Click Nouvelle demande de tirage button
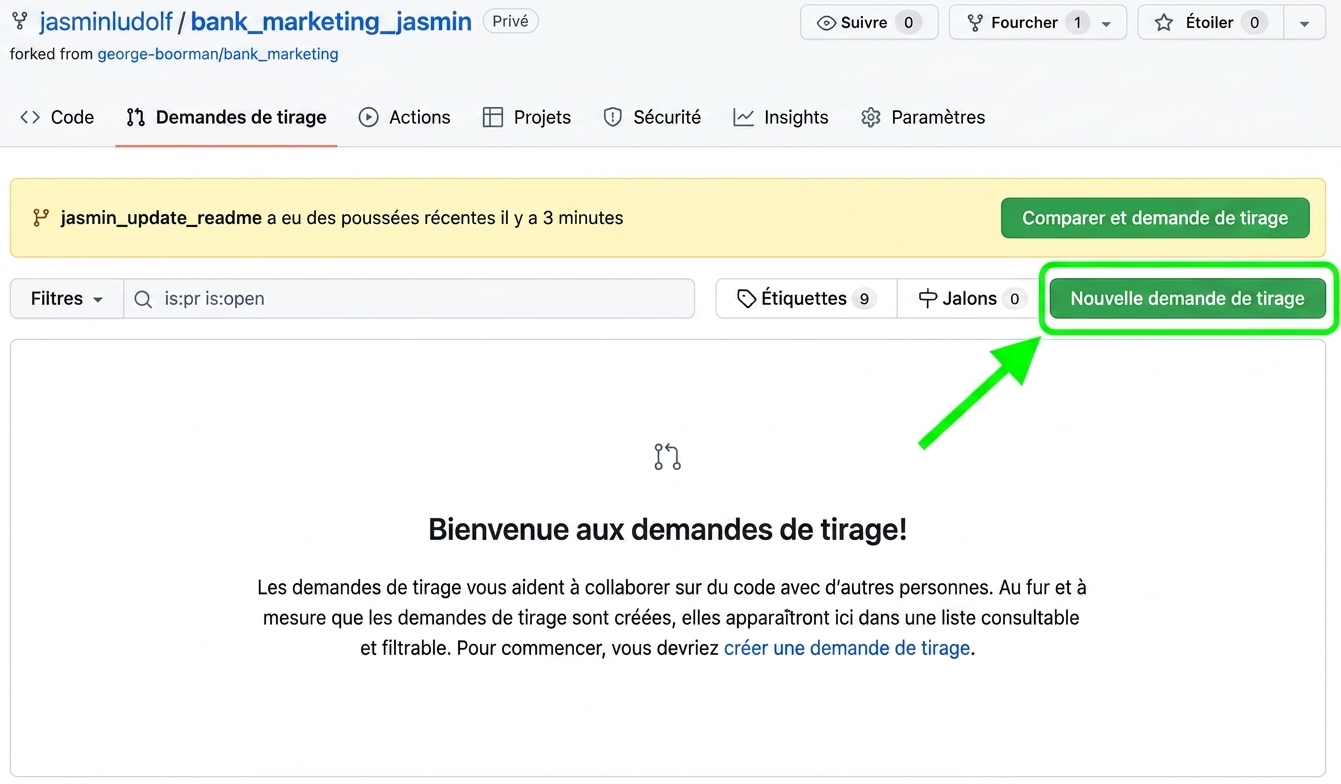 (x=1187, y=299)
